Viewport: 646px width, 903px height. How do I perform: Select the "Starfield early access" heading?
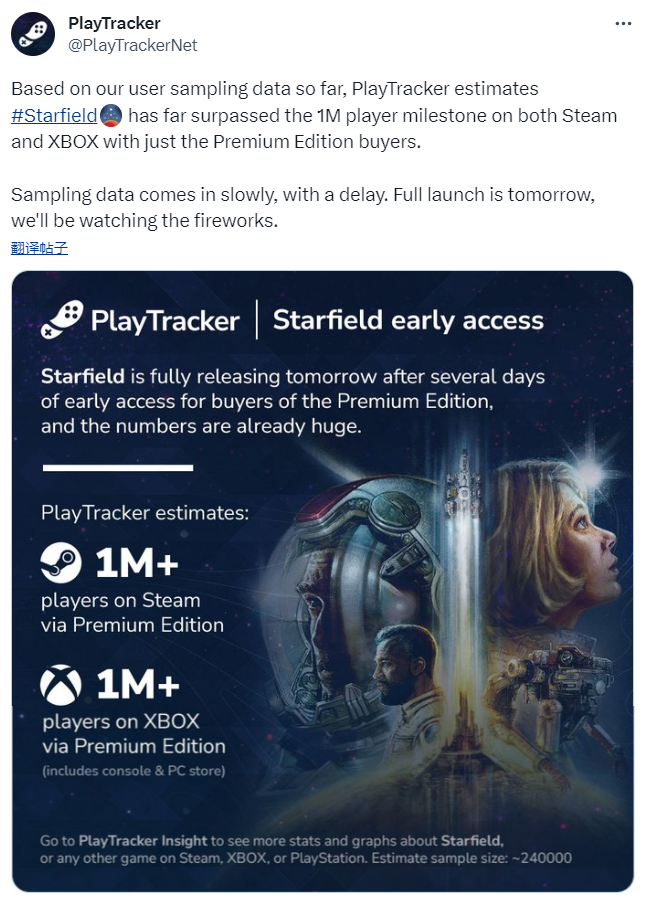point(408,320)
